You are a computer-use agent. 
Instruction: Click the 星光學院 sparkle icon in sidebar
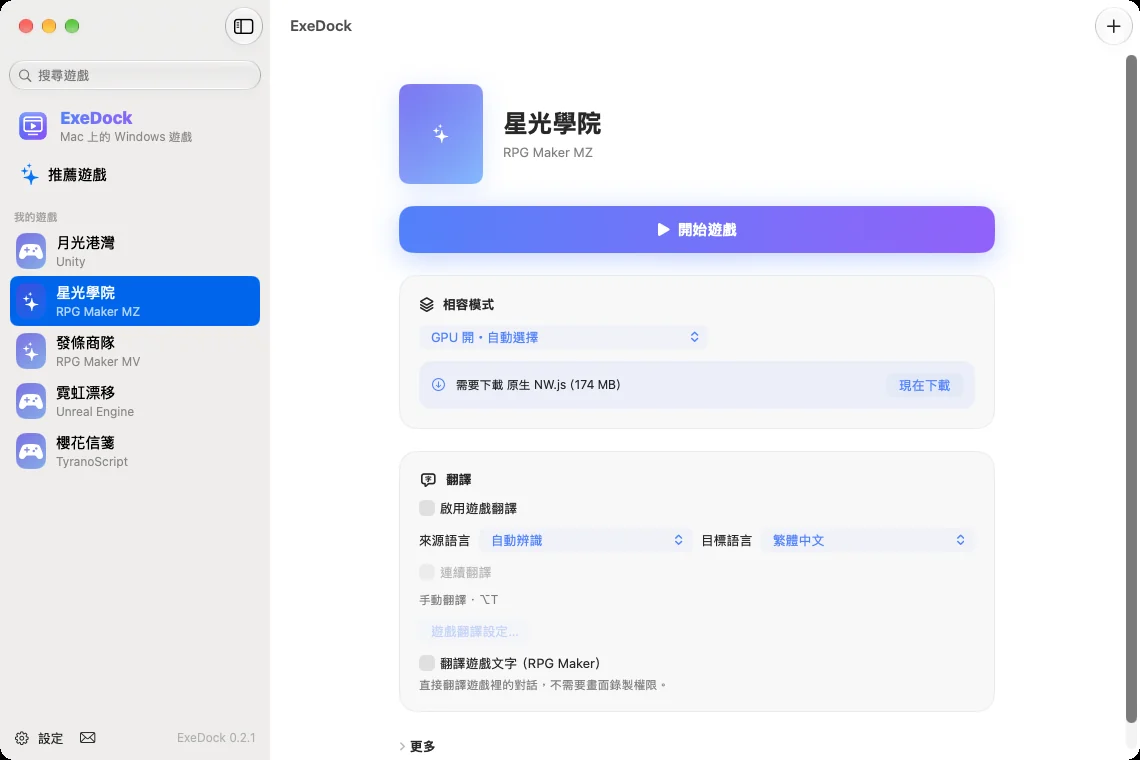coord(31,301)
